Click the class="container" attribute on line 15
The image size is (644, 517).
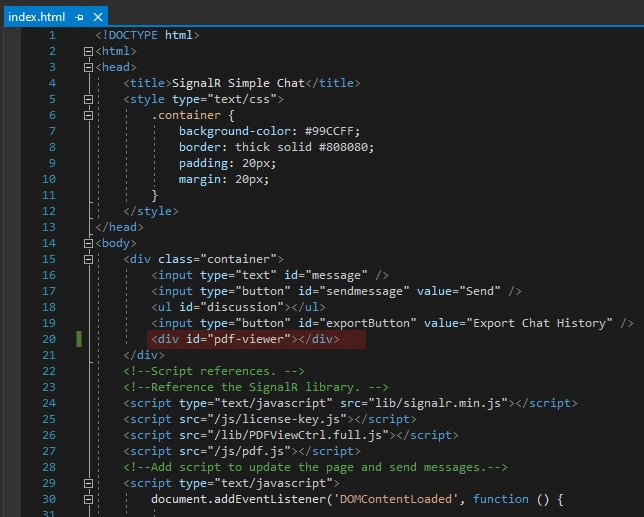click(x=217, y=260)
